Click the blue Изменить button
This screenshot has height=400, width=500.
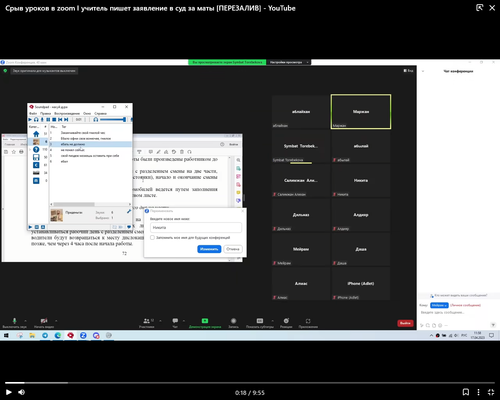tap(209, 249)
